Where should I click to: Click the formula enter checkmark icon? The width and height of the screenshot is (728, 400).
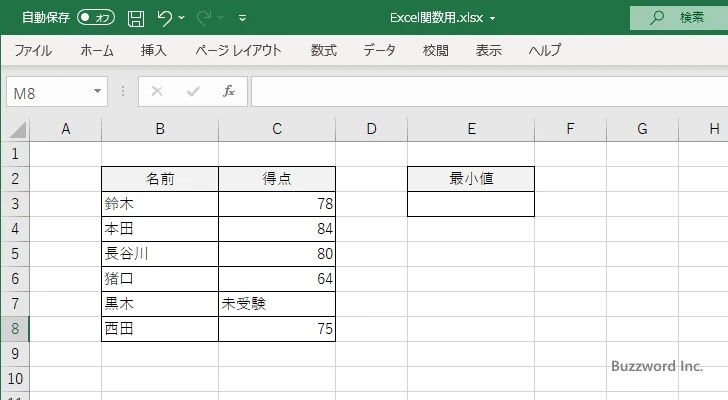pos(193,91)
